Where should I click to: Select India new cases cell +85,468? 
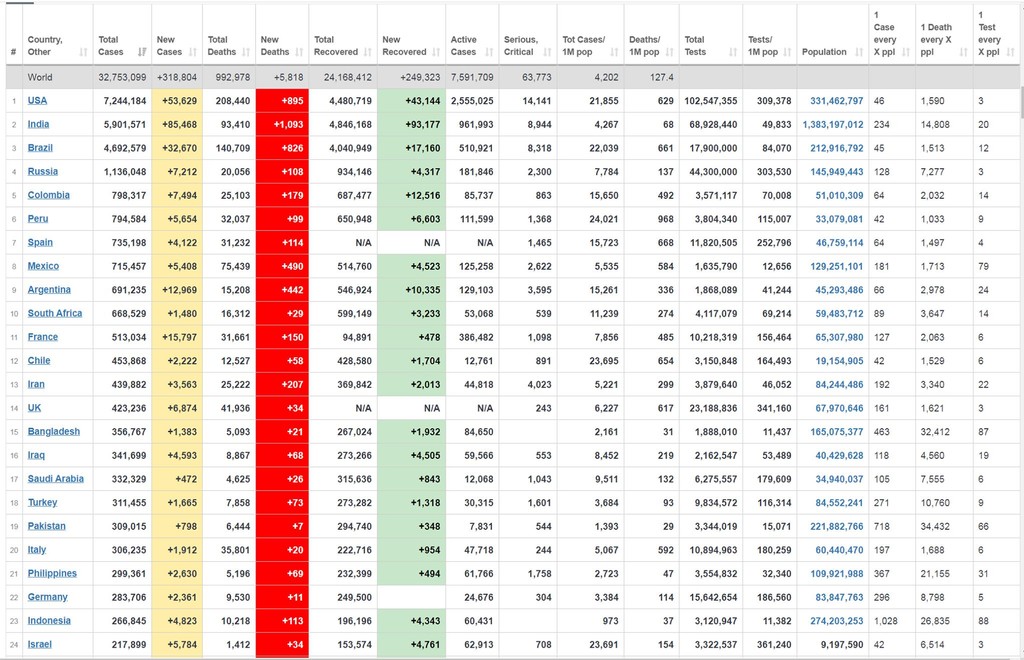pos(177,124)
